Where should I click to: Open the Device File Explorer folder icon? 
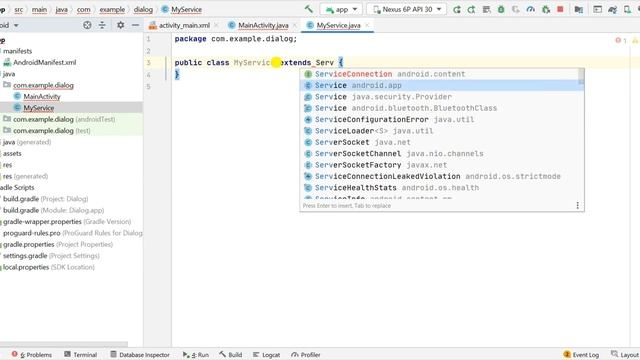(x=578, y=9)
